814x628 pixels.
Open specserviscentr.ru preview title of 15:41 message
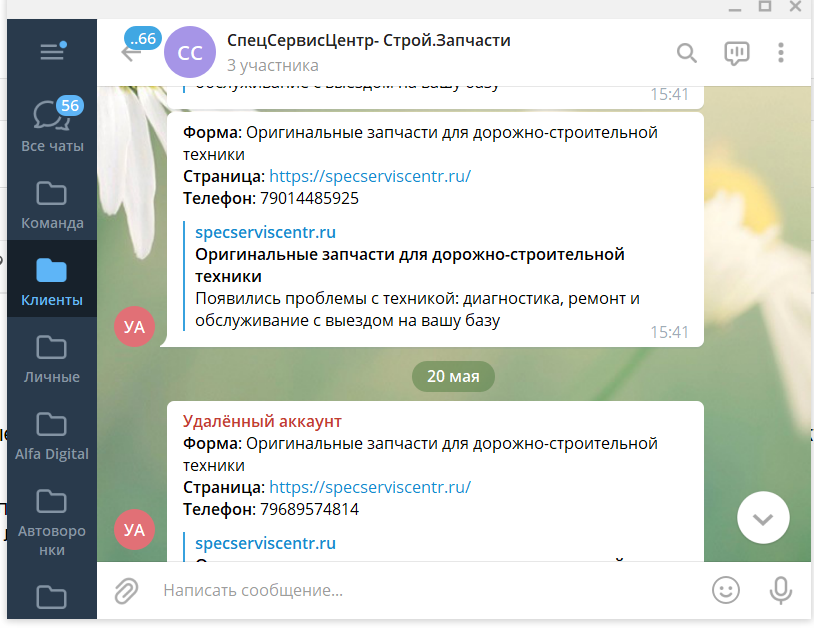265,232
